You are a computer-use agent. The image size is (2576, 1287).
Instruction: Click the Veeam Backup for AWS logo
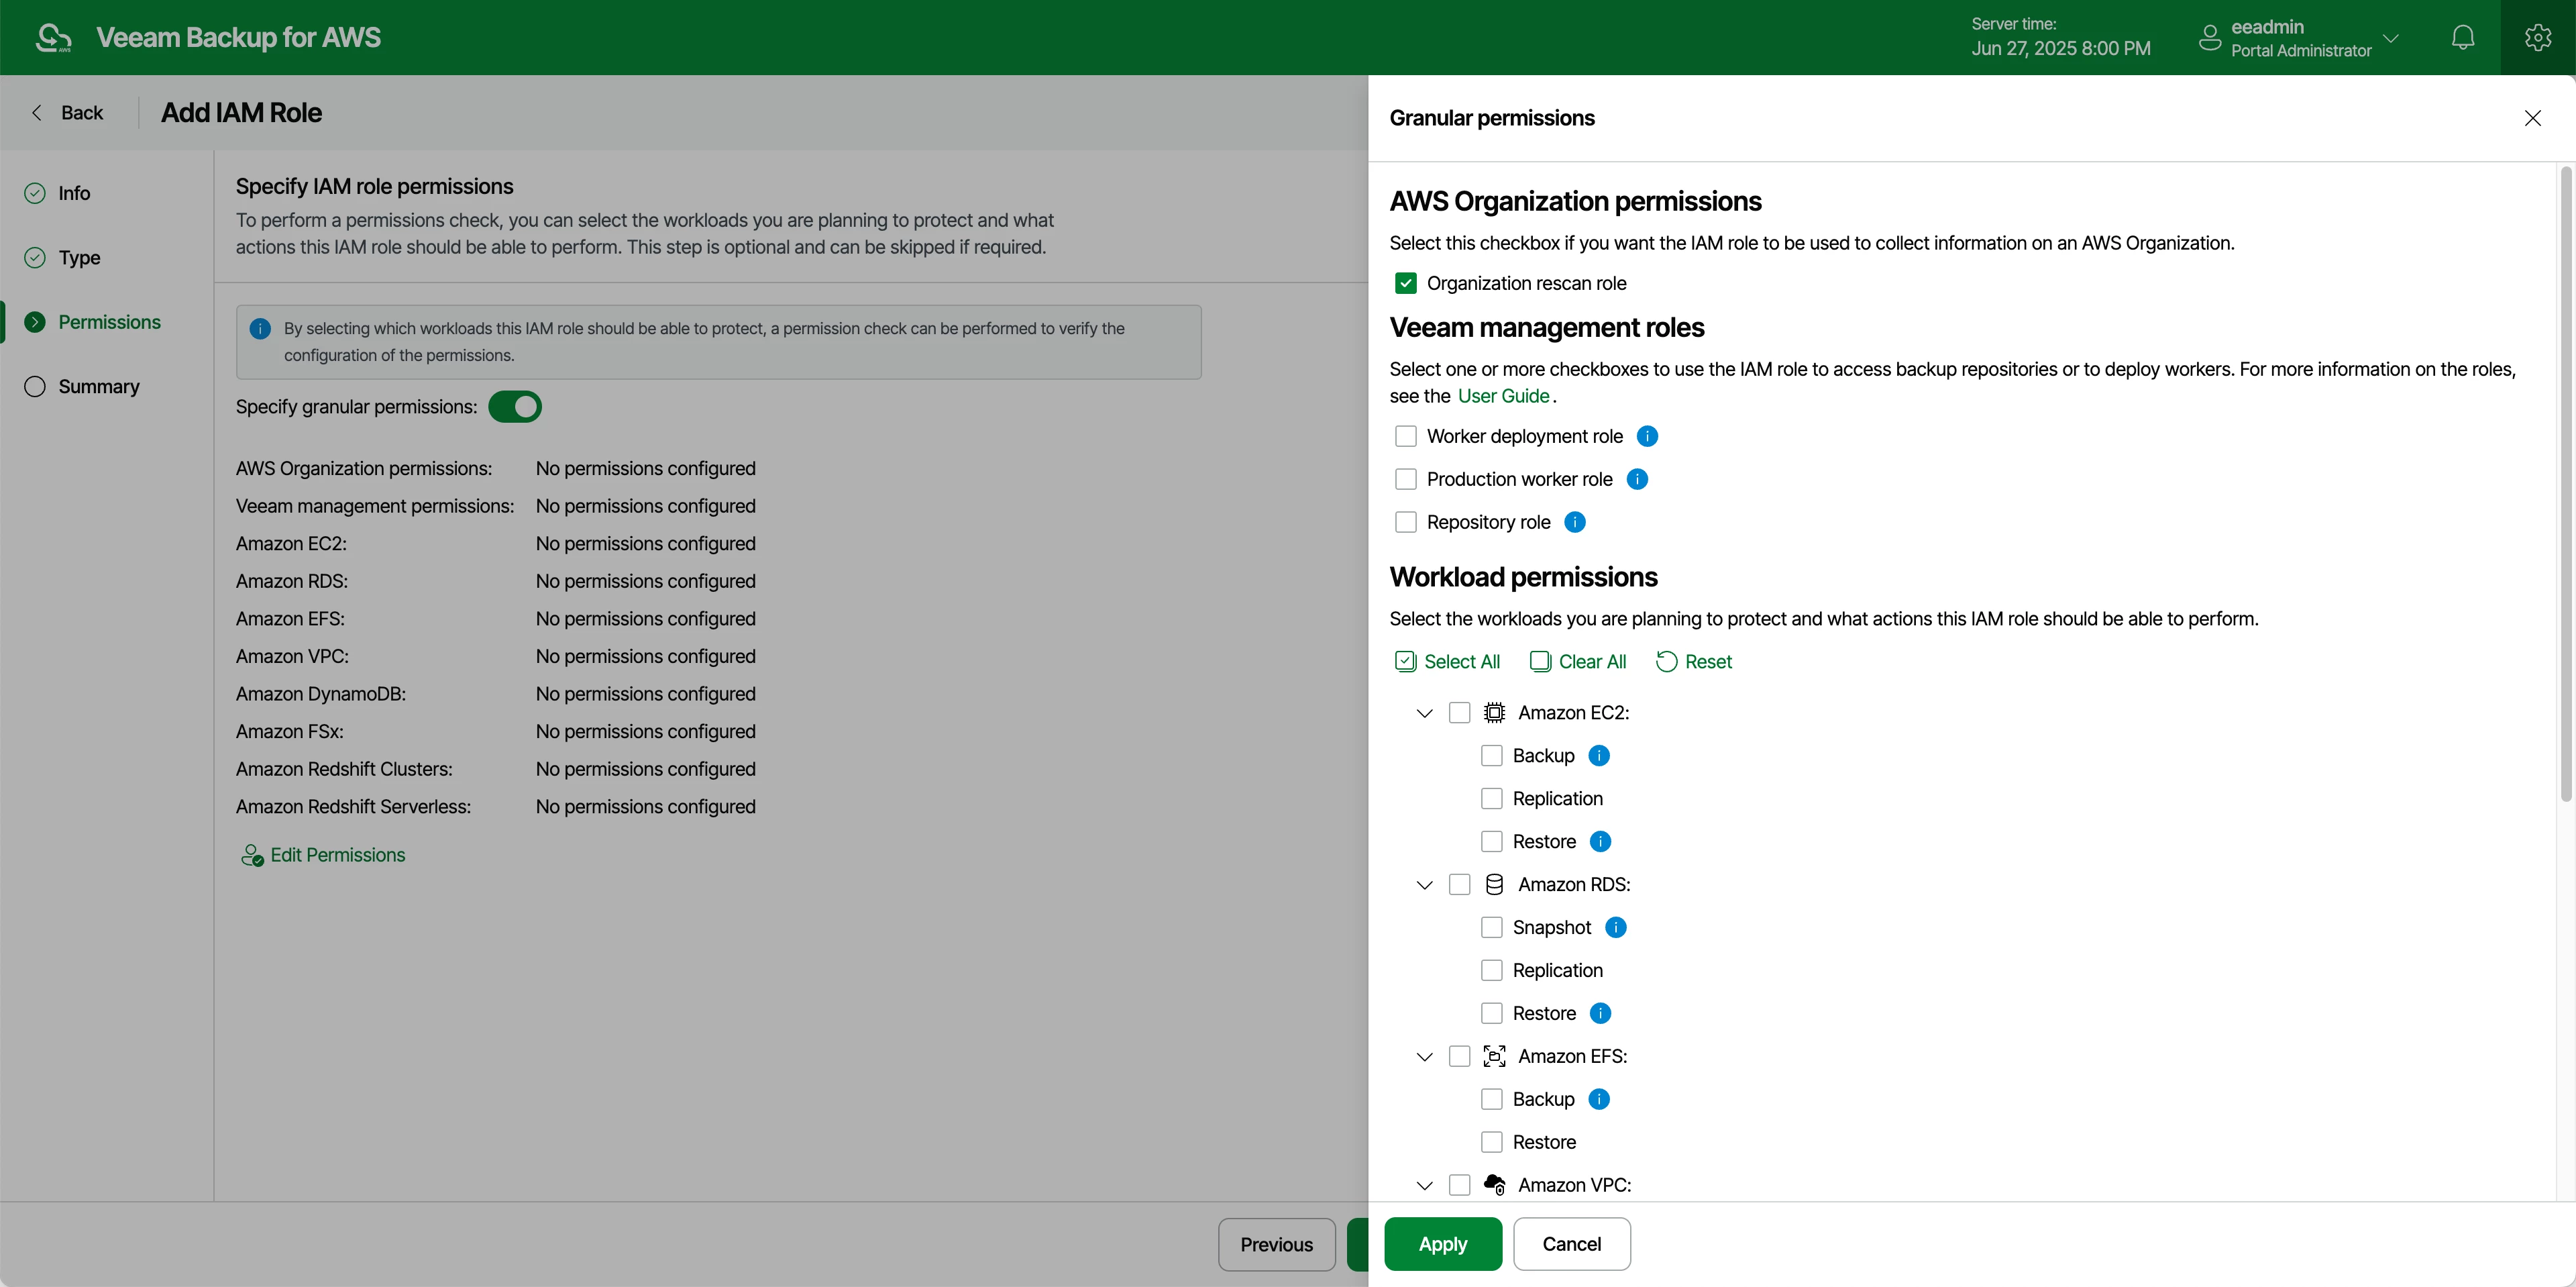54,38
